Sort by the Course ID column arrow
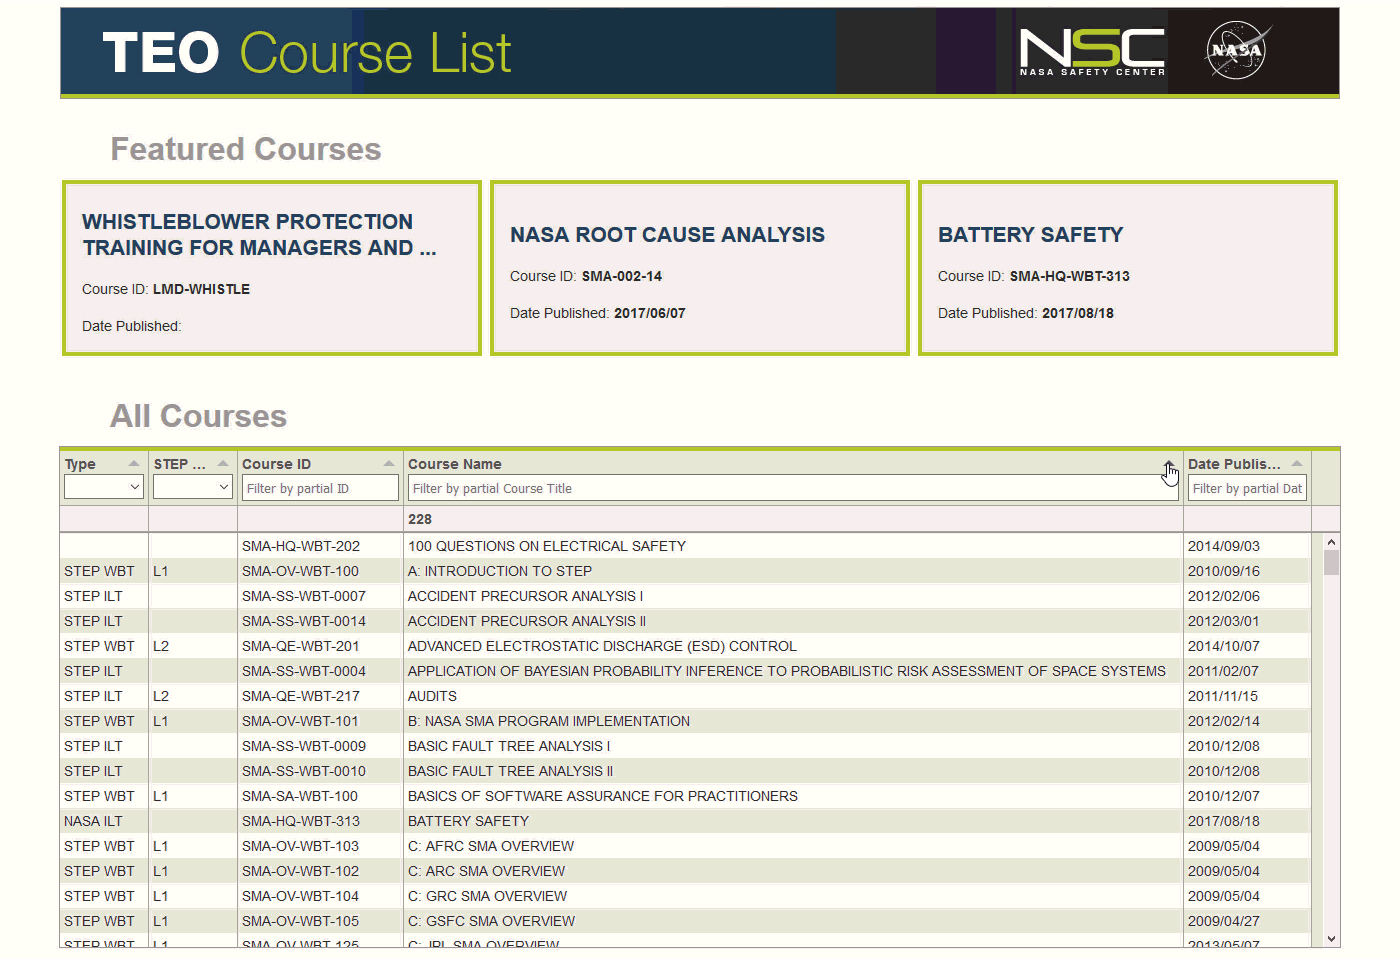This screenshot has width=1400, height=960. [389, 464]
